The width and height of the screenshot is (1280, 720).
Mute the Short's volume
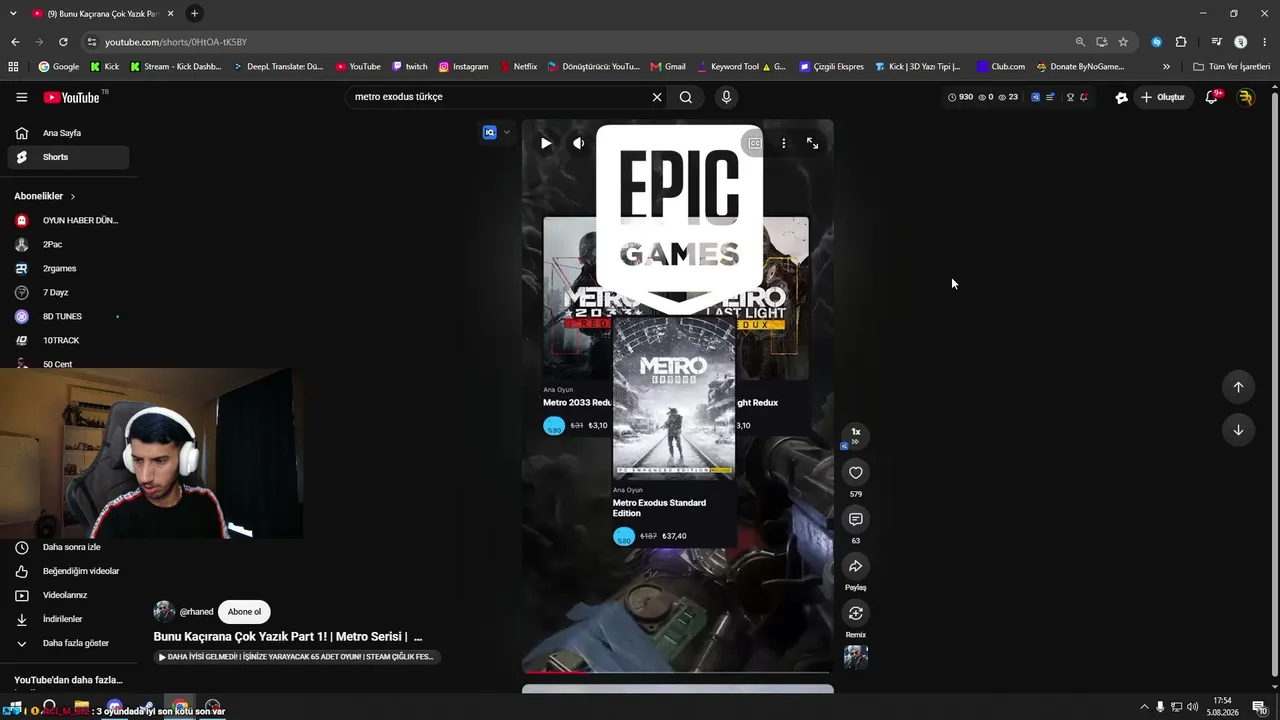(x=578, y=143)
